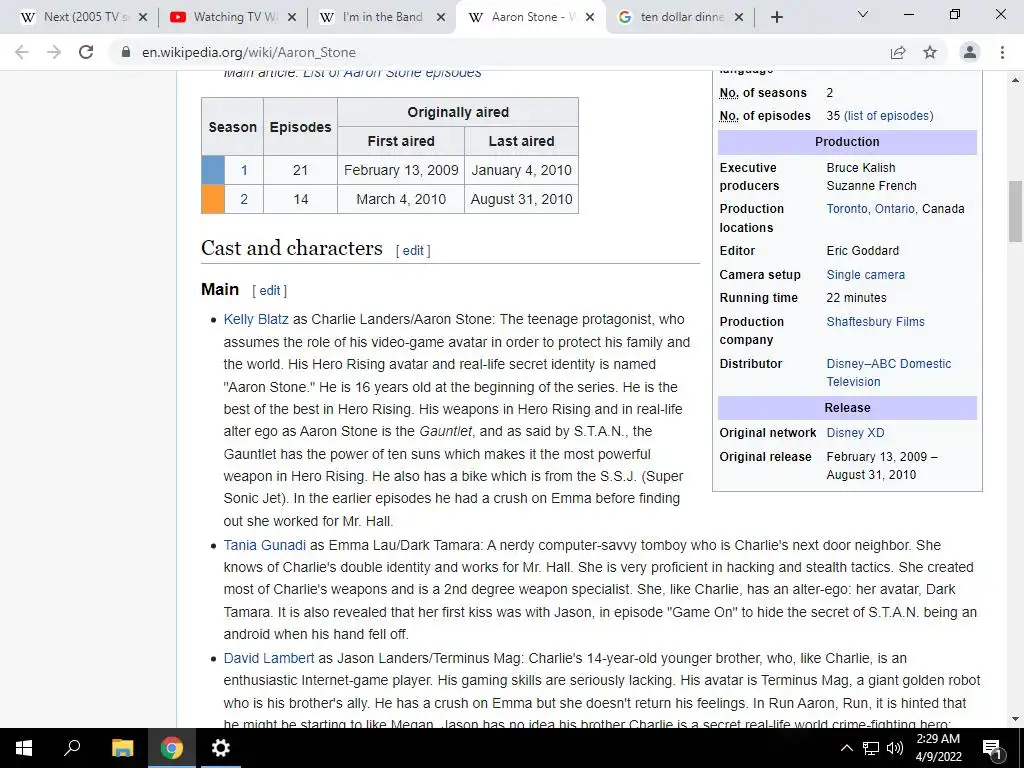Screen dimensions: 1024x768
Task: Select the "January 4, 2010" table cell
Action: coord(521,170)
